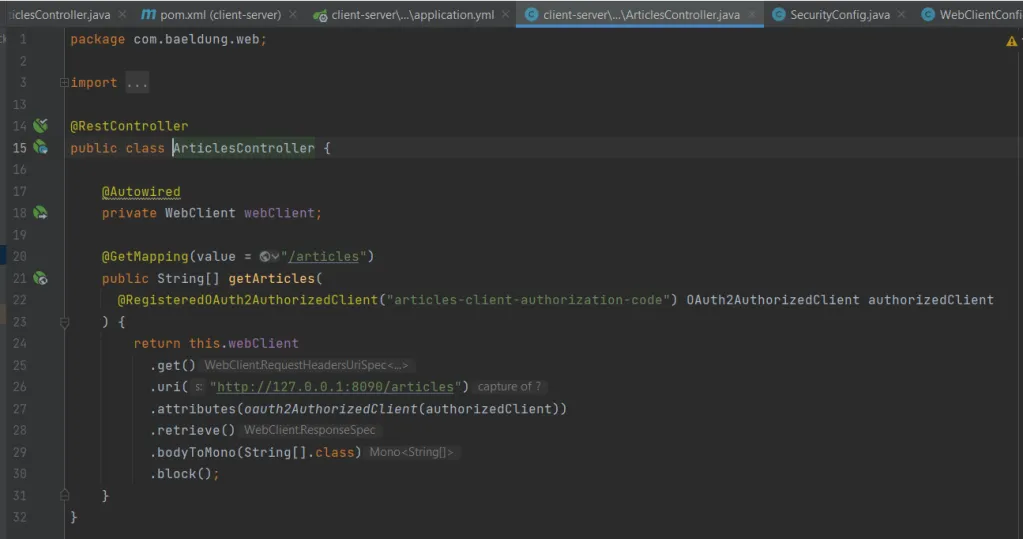Image resolution: width=1023 pixels, height=539 pixels.
Task: Click the Mono<String[]> inlay hint
Action: coord(411,452)
